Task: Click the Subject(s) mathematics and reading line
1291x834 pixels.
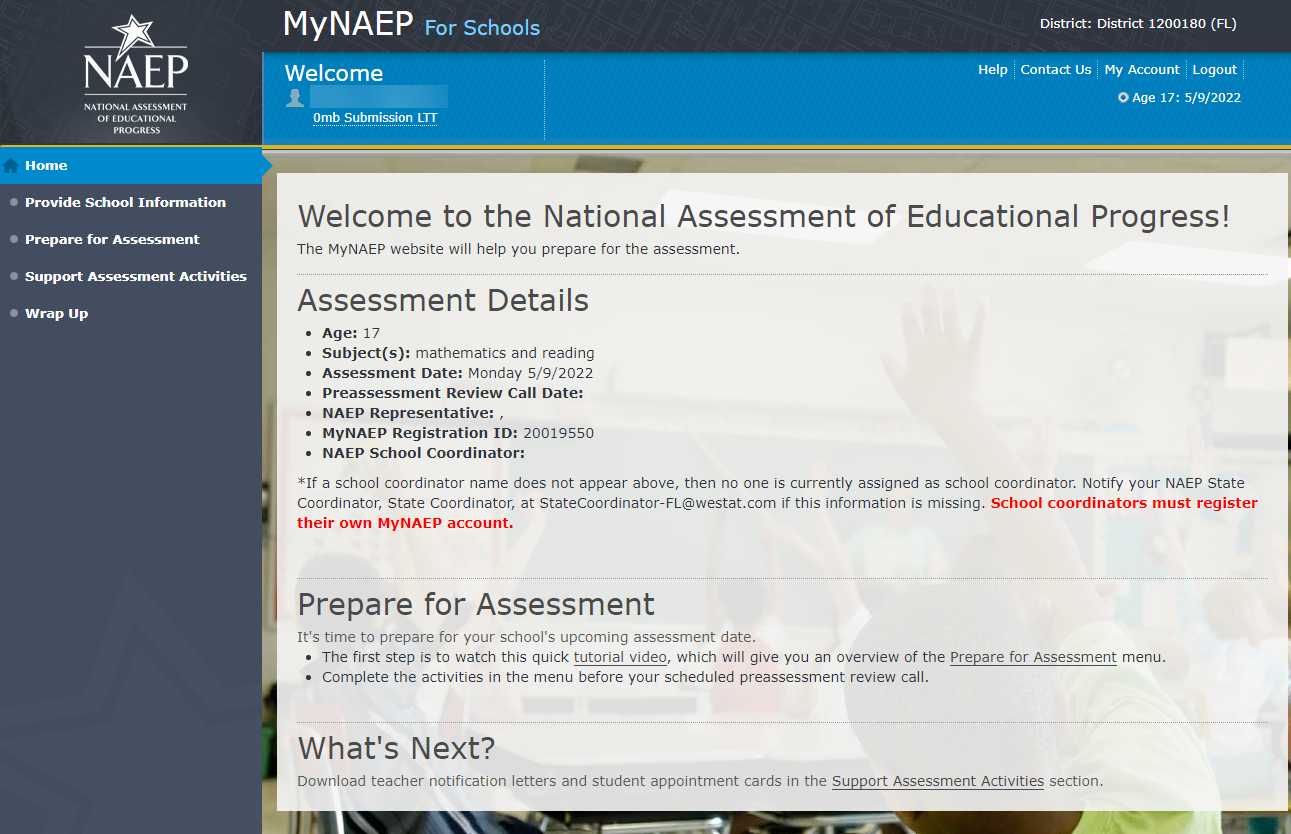Action: pos(458,353)
